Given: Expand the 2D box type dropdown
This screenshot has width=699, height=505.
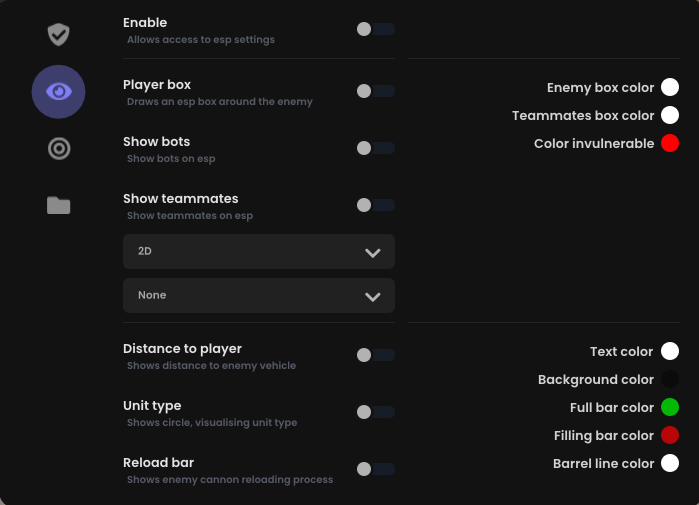Looking at the screenshot, I should coord(259,252).
